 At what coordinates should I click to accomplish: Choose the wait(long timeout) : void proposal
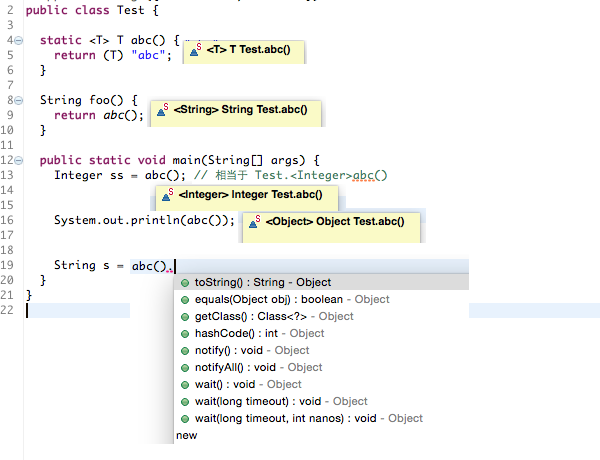tap(281, 402)
